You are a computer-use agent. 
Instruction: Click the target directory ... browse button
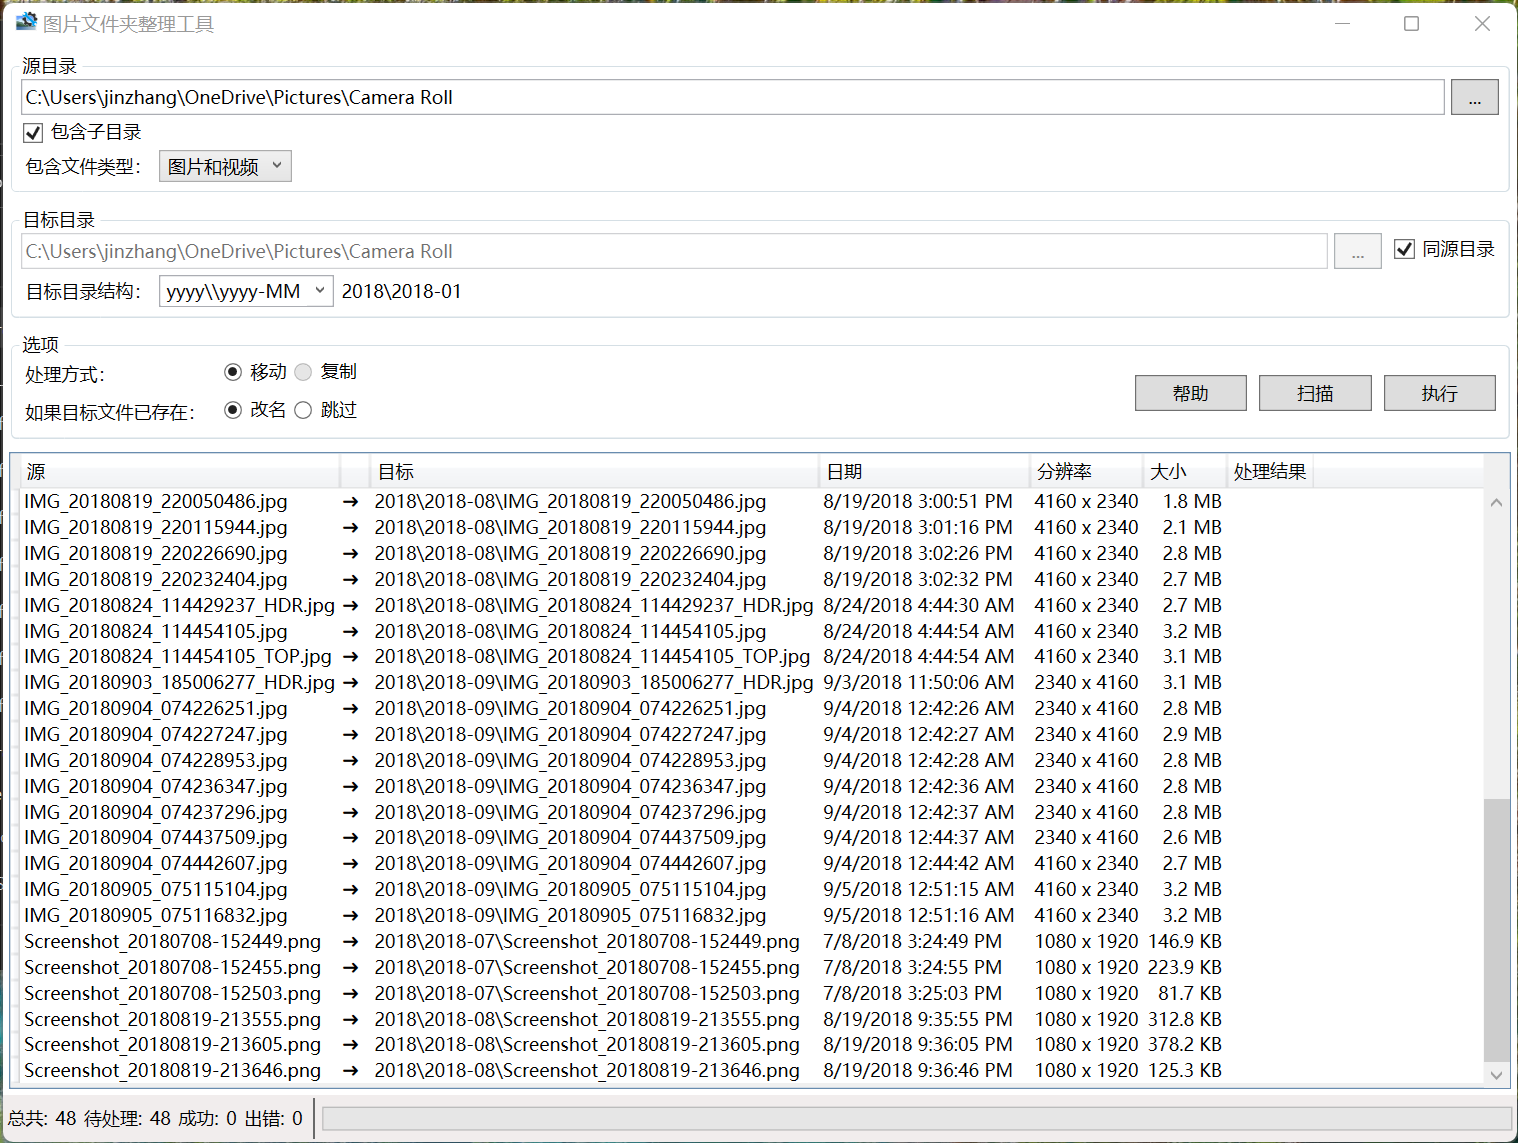[1358, 251]
